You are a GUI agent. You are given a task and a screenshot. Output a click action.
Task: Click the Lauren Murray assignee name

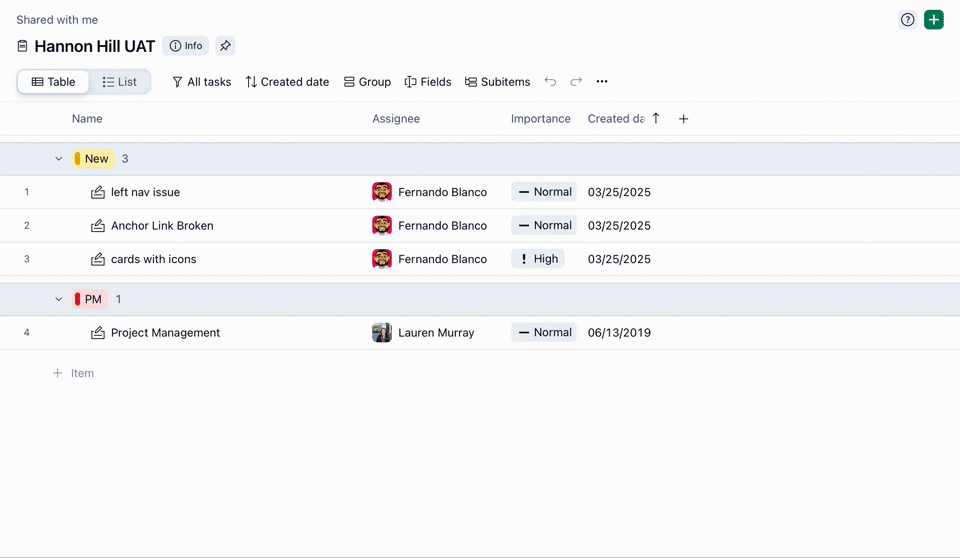[436, 333]
